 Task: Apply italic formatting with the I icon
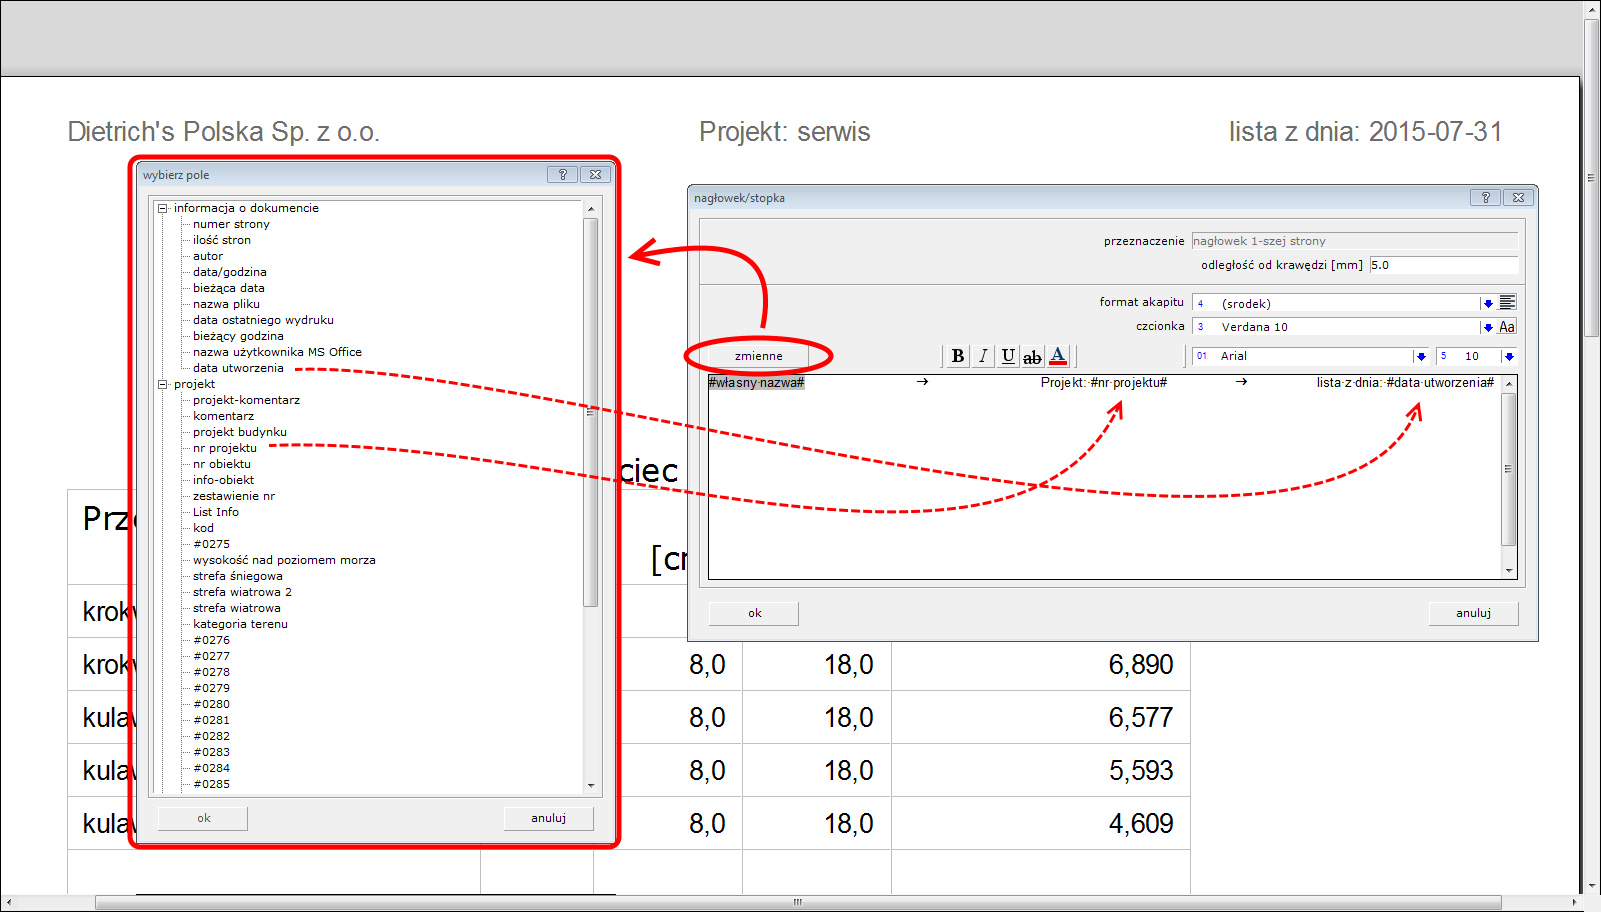(983, 356)
